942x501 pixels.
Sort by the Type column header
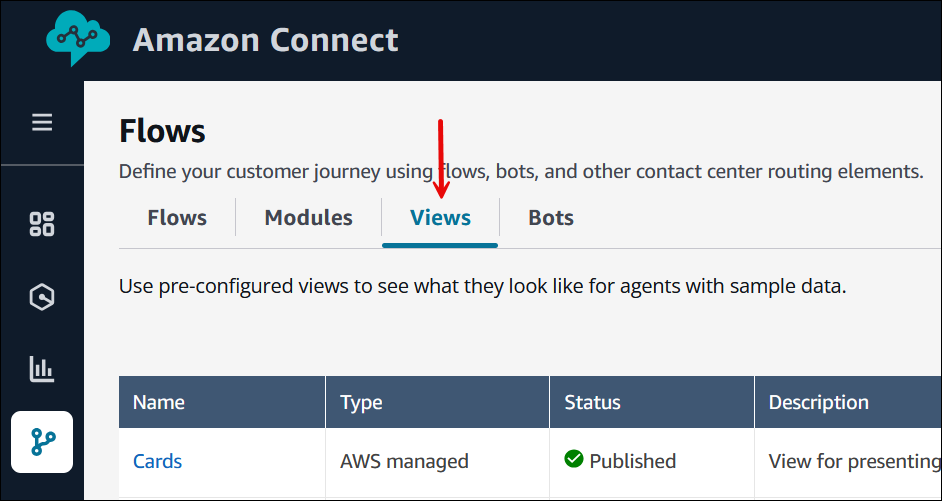[362, 403]
